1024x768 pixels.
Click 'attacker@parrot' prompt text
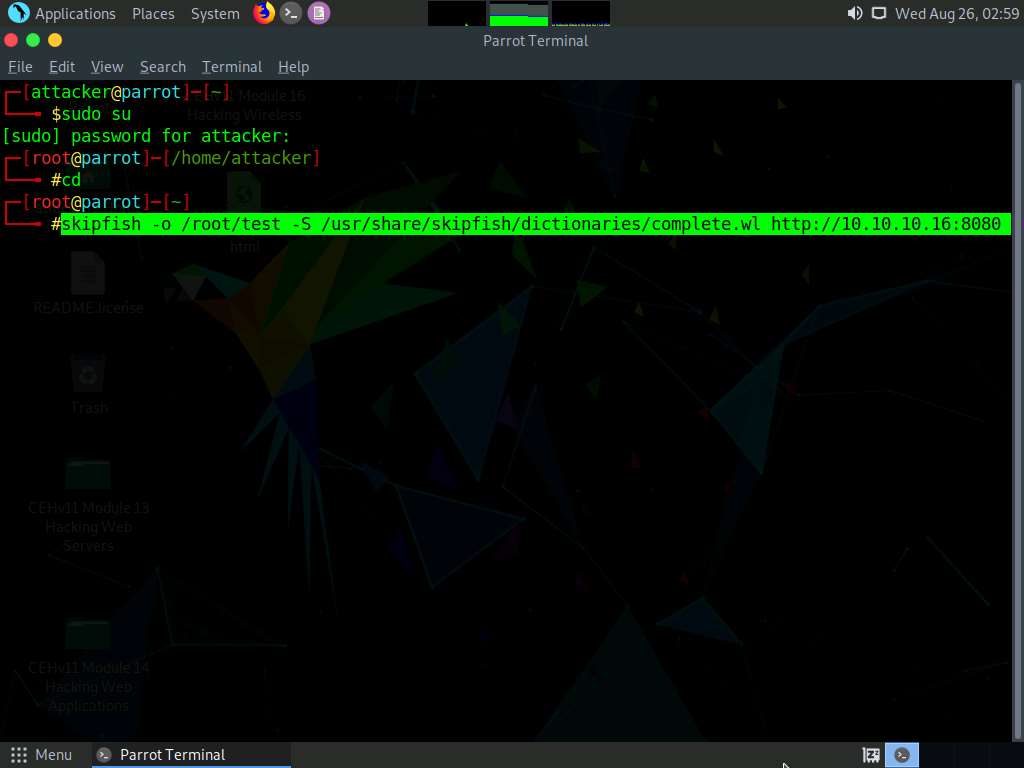click(x=106, y=92)
